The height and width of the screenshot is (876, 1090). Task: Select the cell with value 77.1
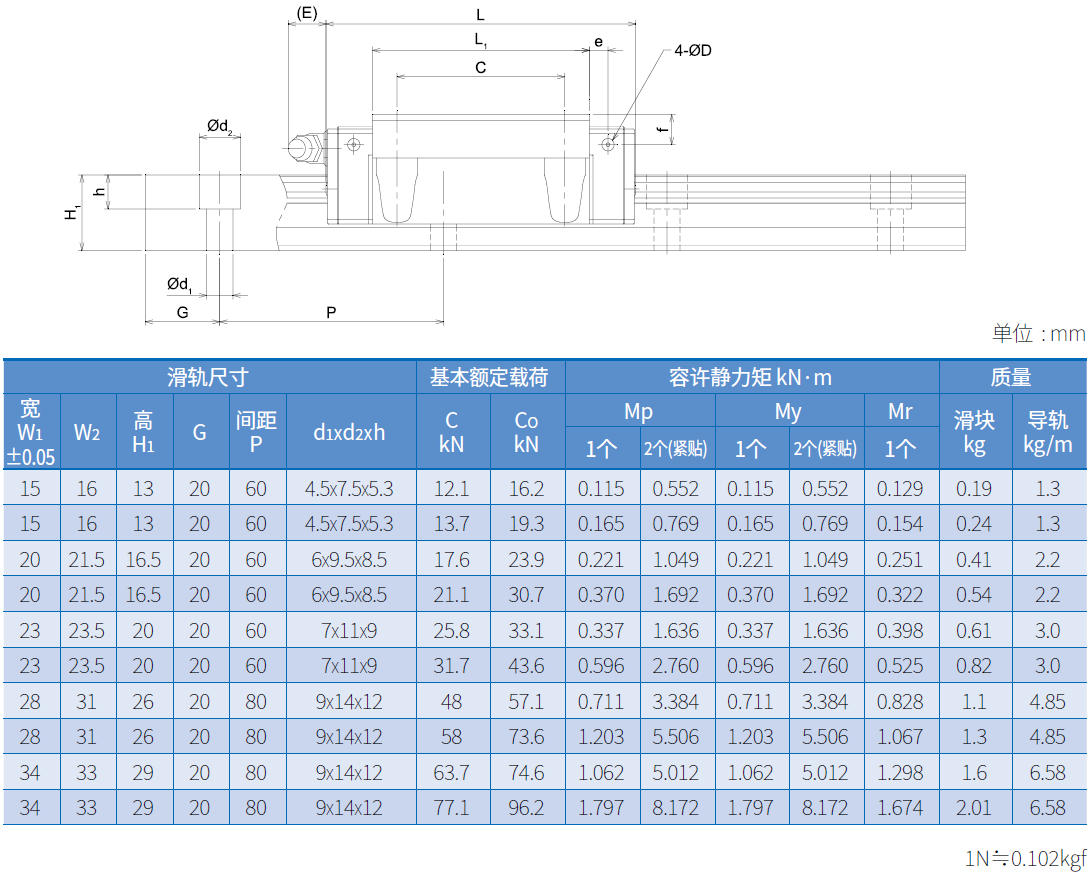click(451, 808)
